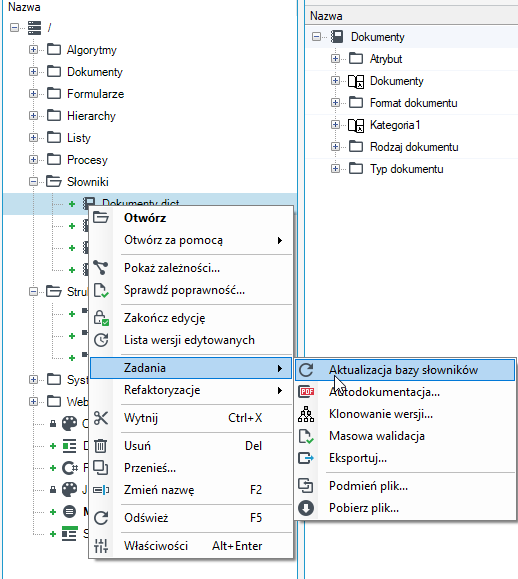Expand the Listy folder node
This screenshot has width=518, height=579.
[x=33, y=137]
